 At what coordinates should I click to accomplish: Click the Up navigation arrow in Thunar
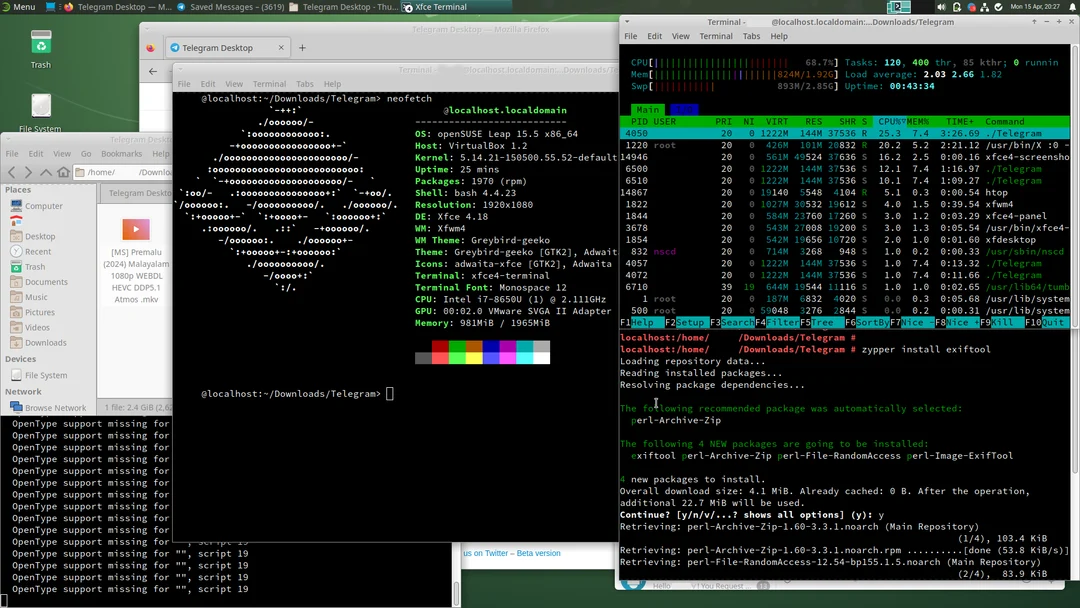[x=46, y=173]
